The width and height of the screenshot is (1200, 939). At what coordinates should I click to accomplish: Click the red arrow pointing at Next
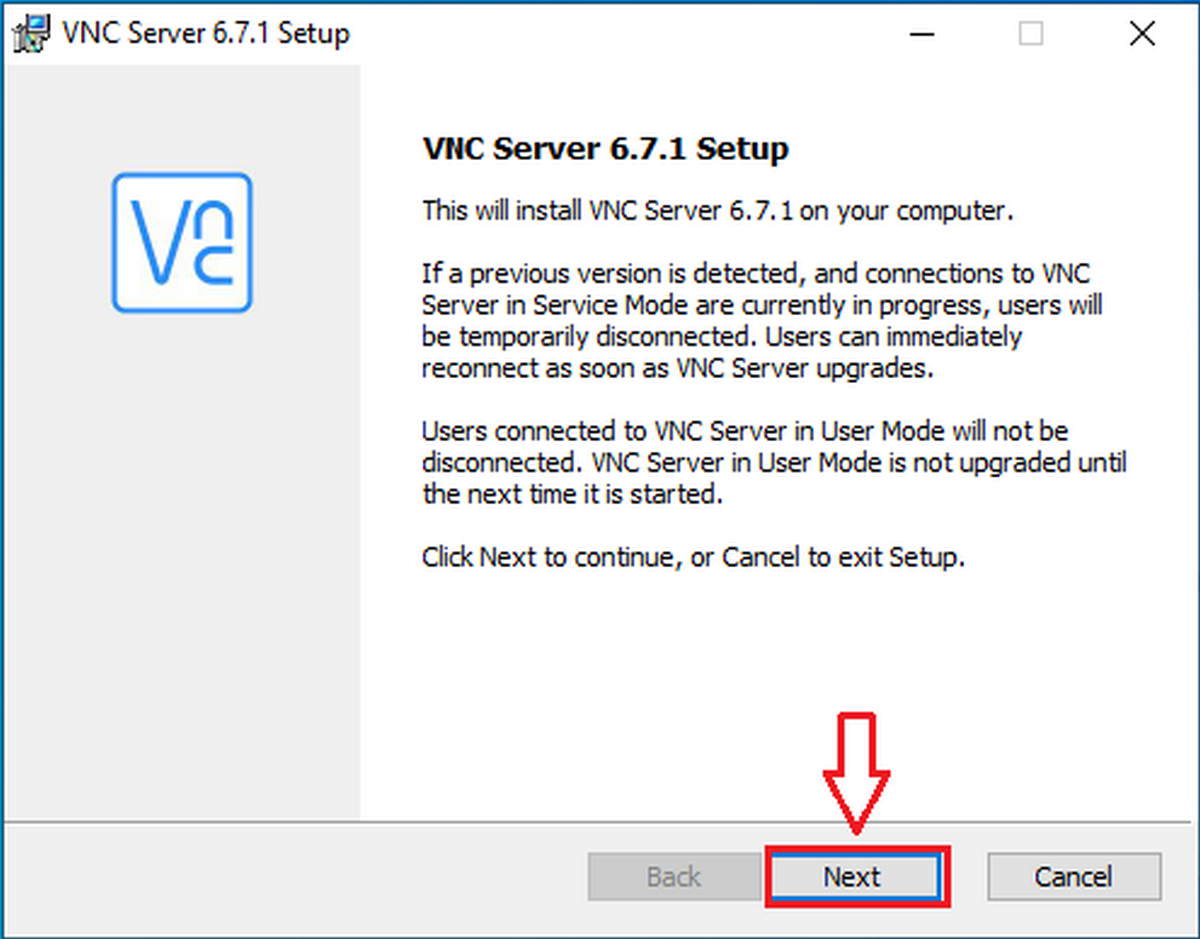[855, 770]
